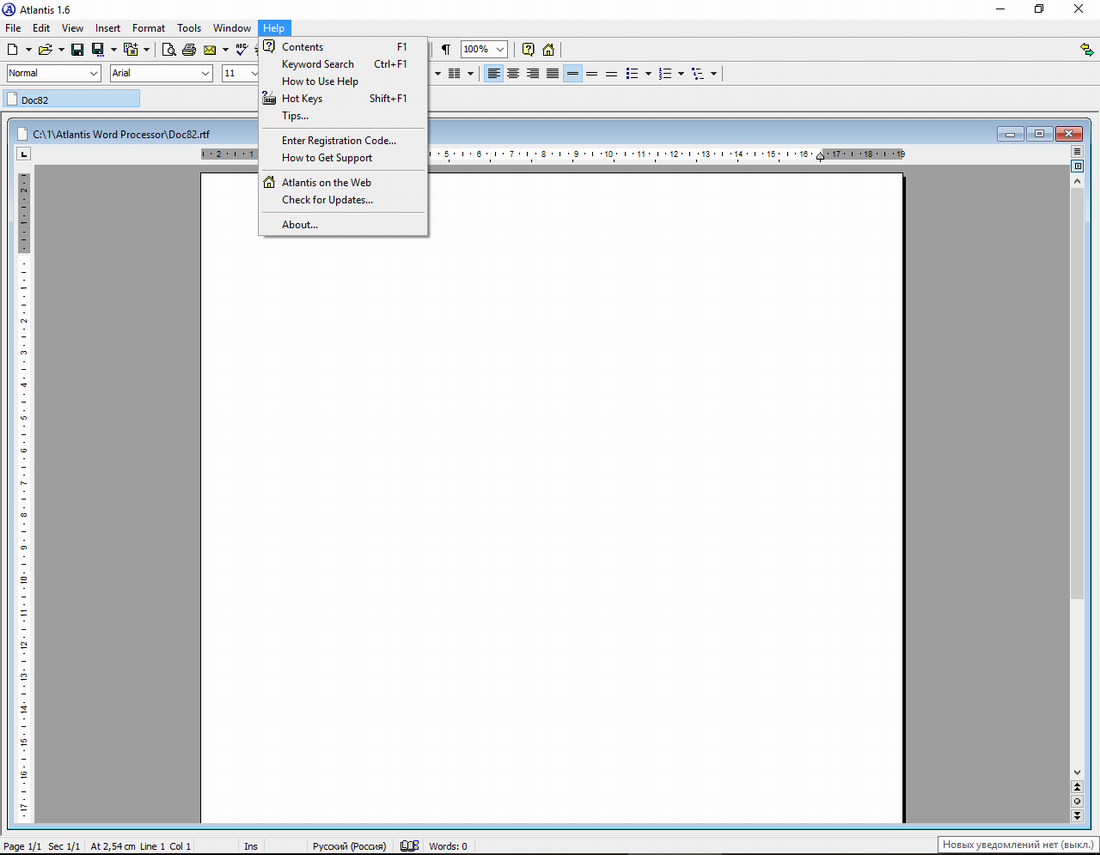The width and height of the screenshot is (1100, 855).
Task: Choose Check for Updates... entry
Action: pyautogui.click(x=343, y=200)
